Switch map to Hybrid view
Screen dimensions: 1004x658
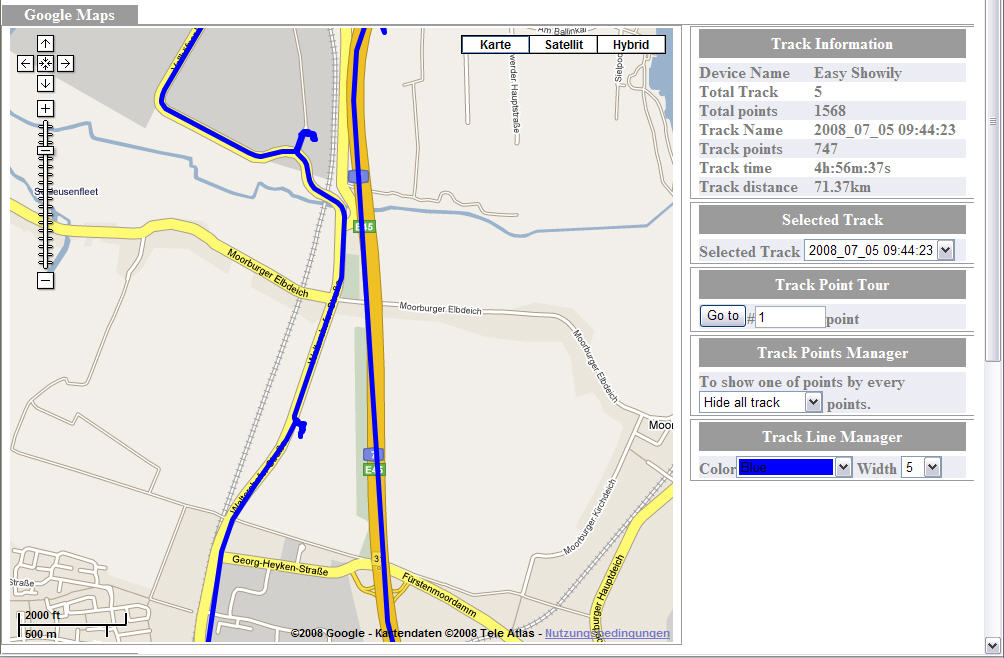(x=631, y=45)
